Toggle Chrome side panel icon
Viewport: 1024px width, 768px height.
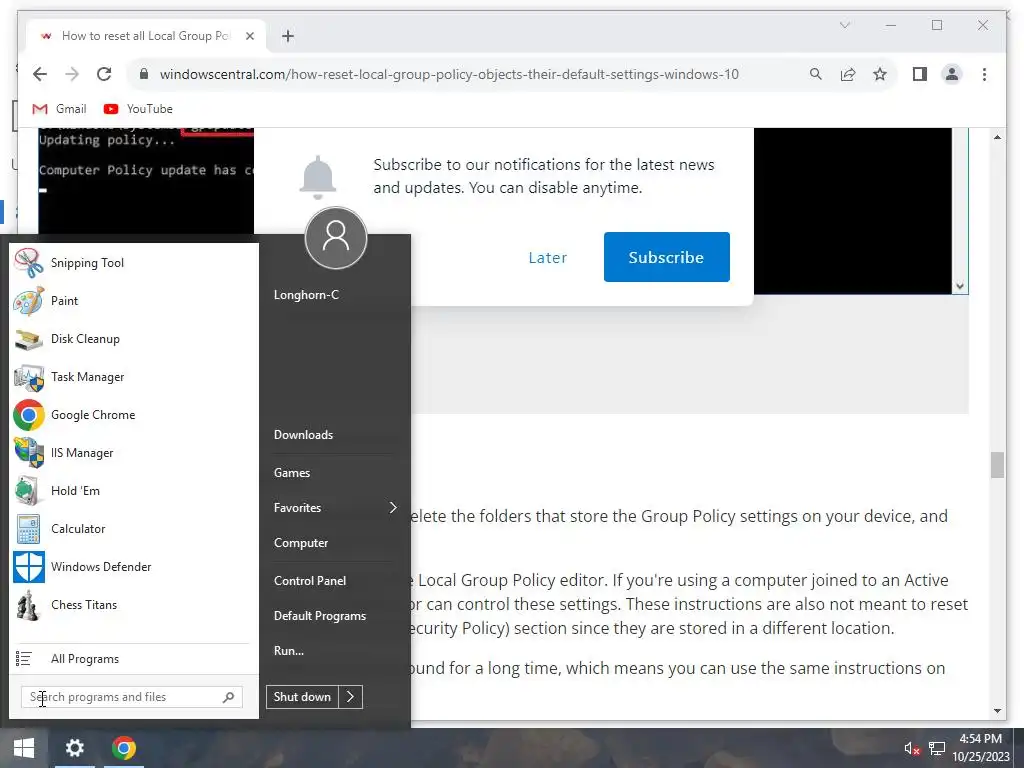pos(920,74)
